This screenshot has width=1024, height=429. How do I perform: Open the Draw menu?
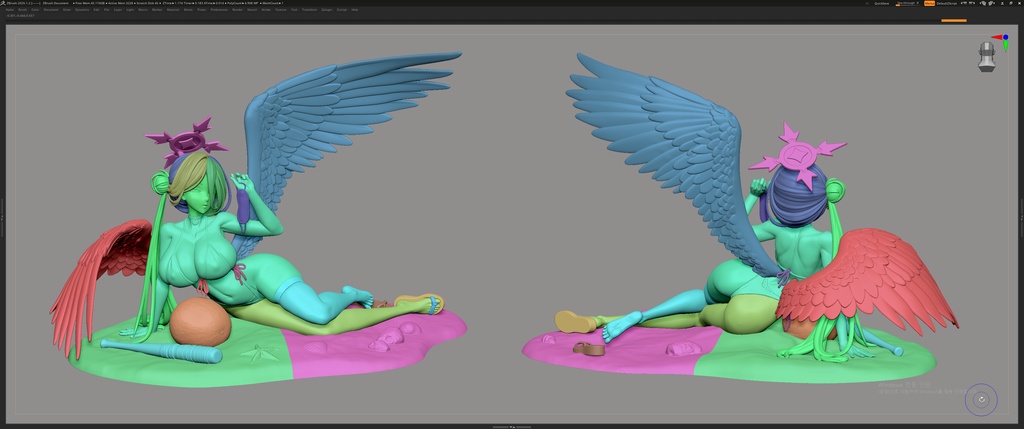(67, 10)
